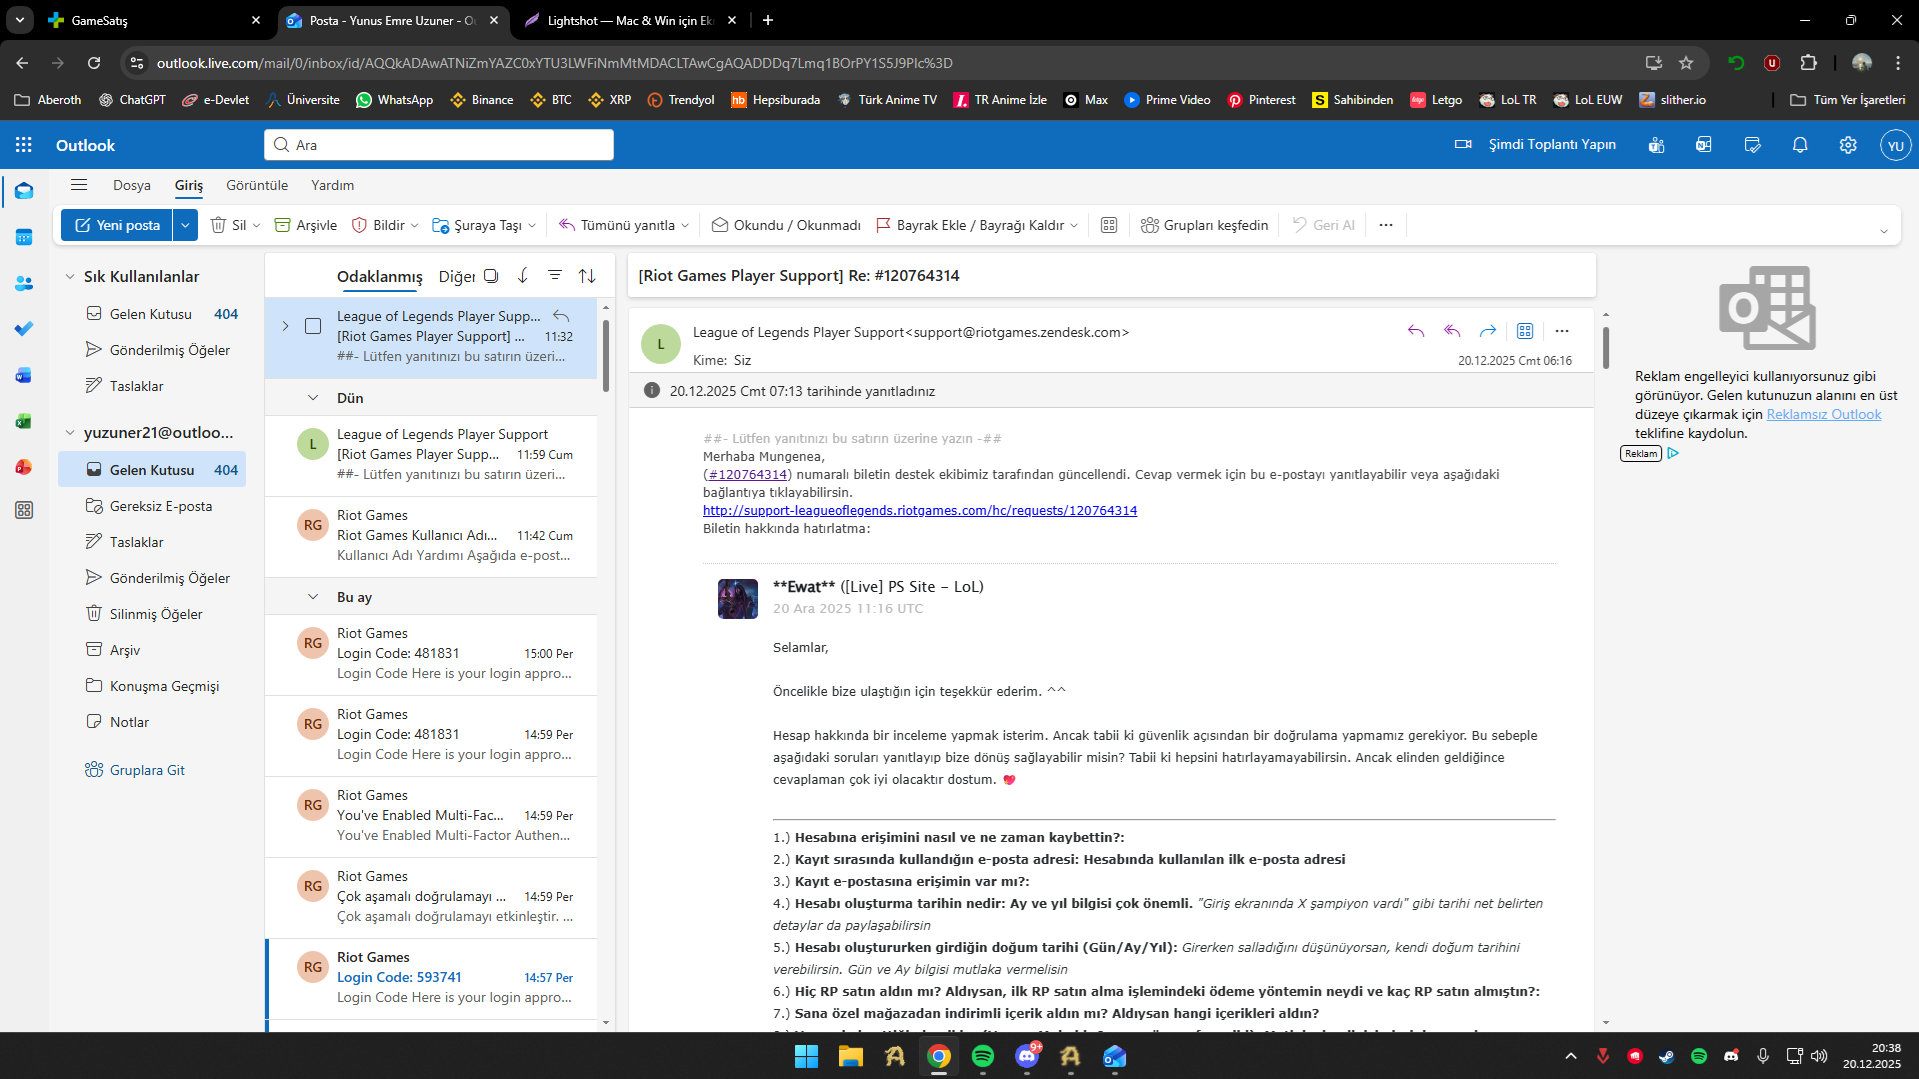Open the Word app icon in left rail
The height and width of the screenshot is (1079, 1919).
[24, 375]
